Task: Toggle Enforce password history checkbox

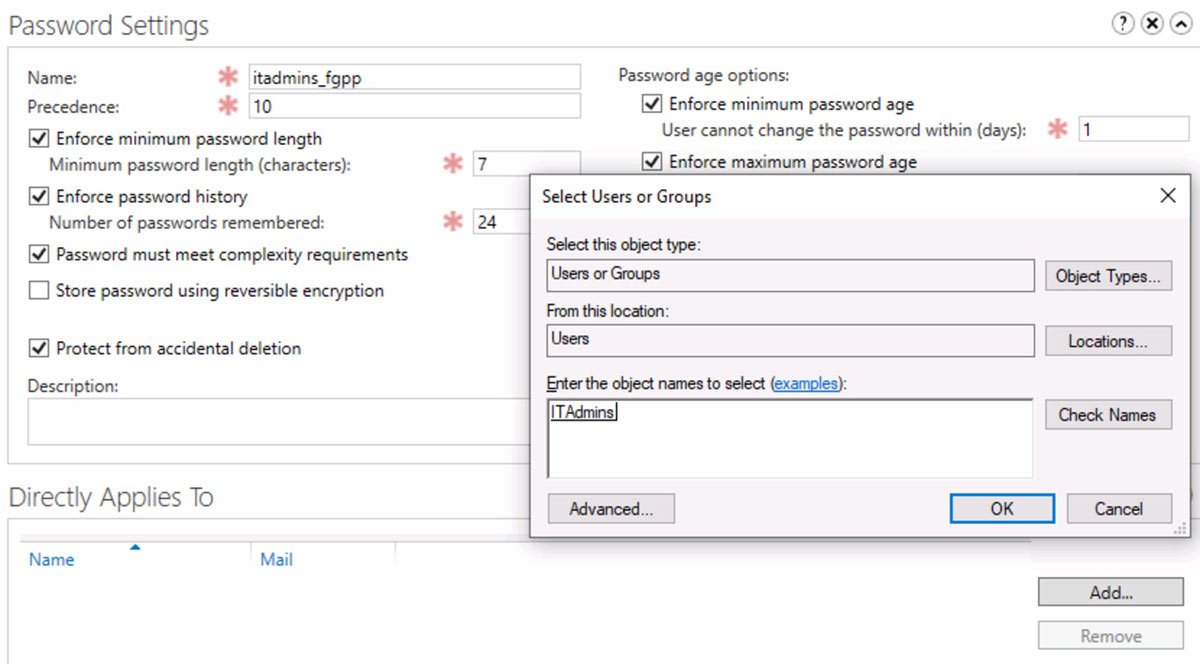Action: [x=39, y=197]
